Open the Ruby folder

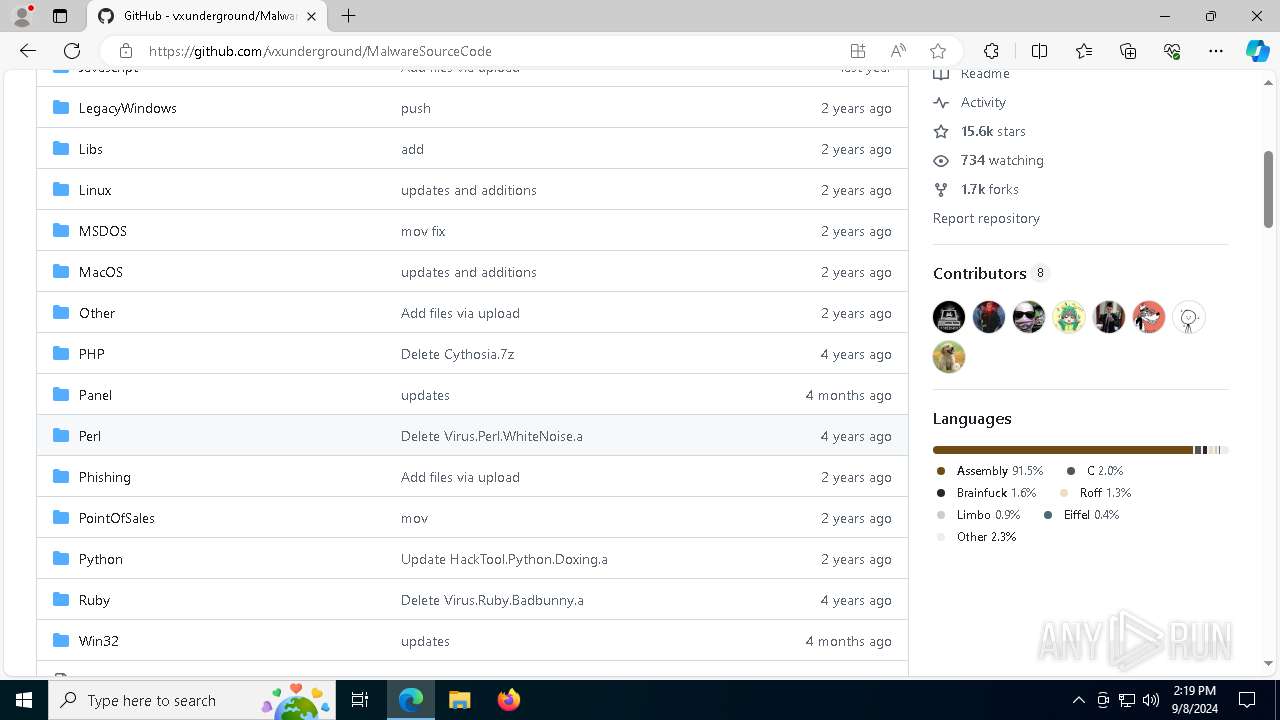[x=94, y=600]
